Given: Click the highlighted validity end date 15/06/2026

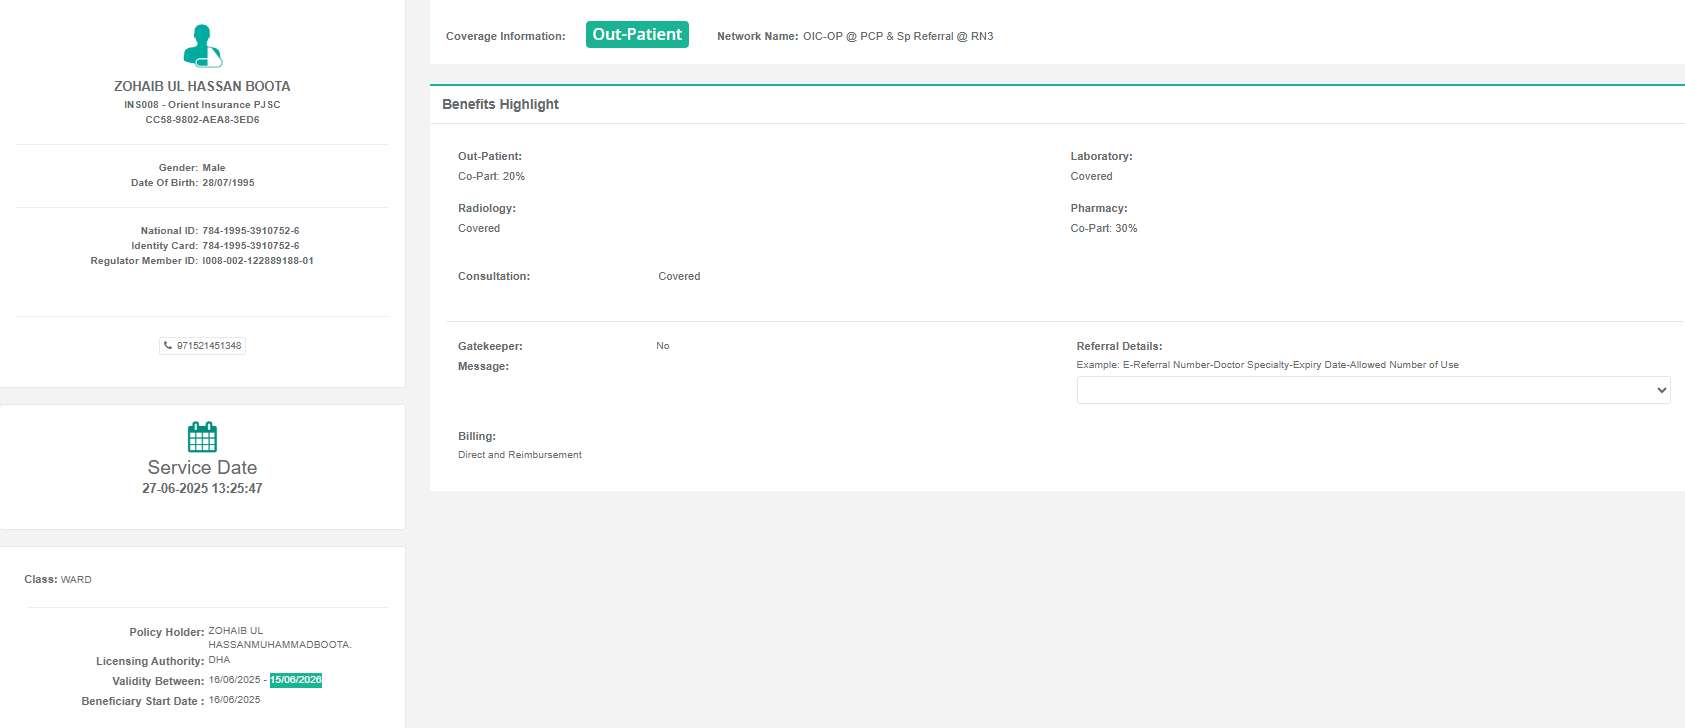Looking at the screenshot, I should (x=296, y=680).
